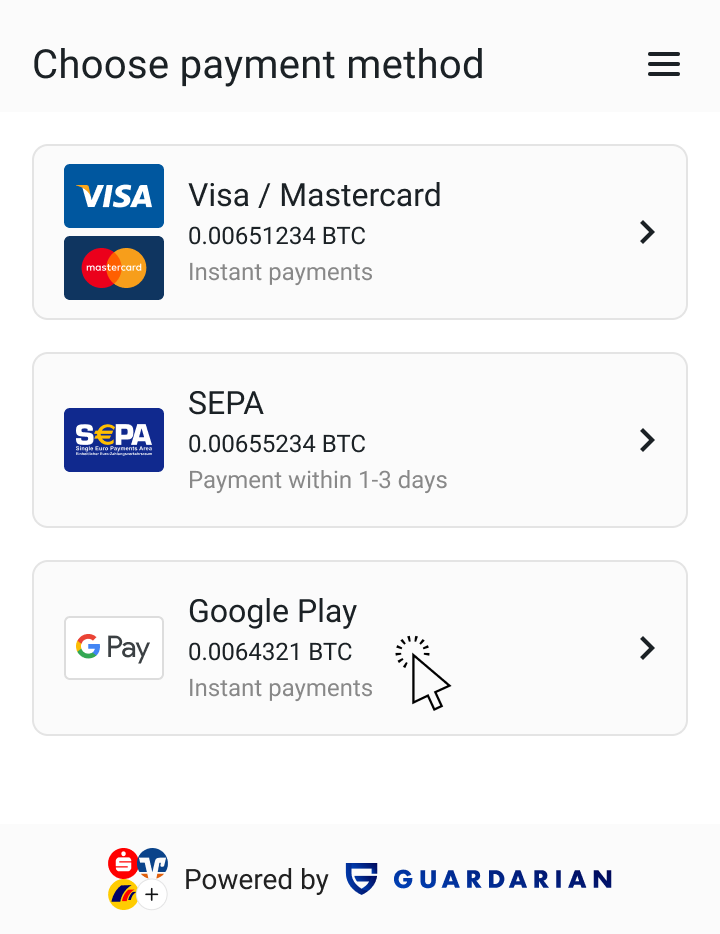Open the GUARDARIAN brand link
The image size is (720, 934).
coord(502,880)
